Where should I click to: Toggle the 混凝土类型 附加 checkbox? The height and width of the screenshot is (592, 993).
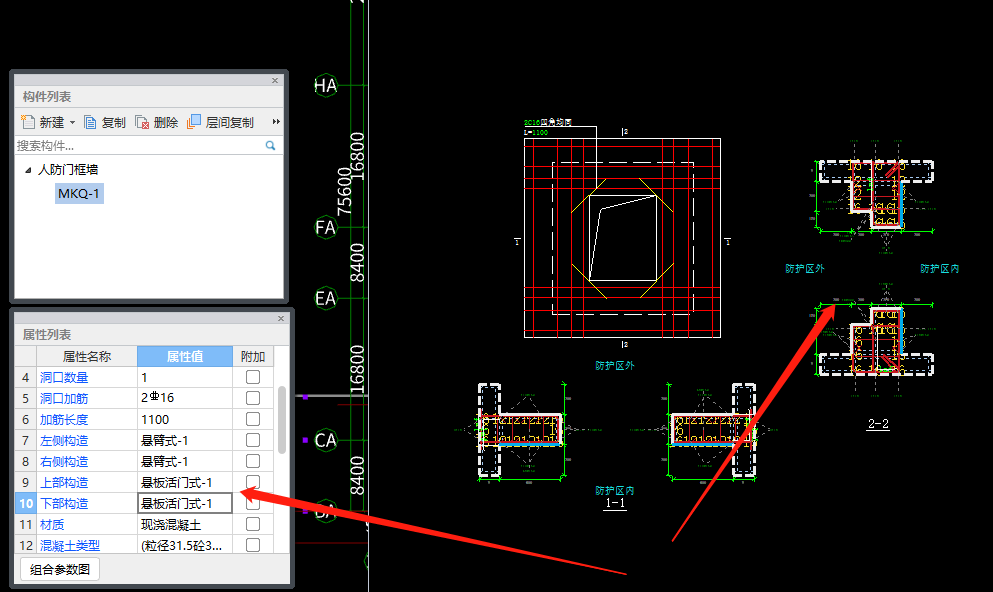pos(253,545)
